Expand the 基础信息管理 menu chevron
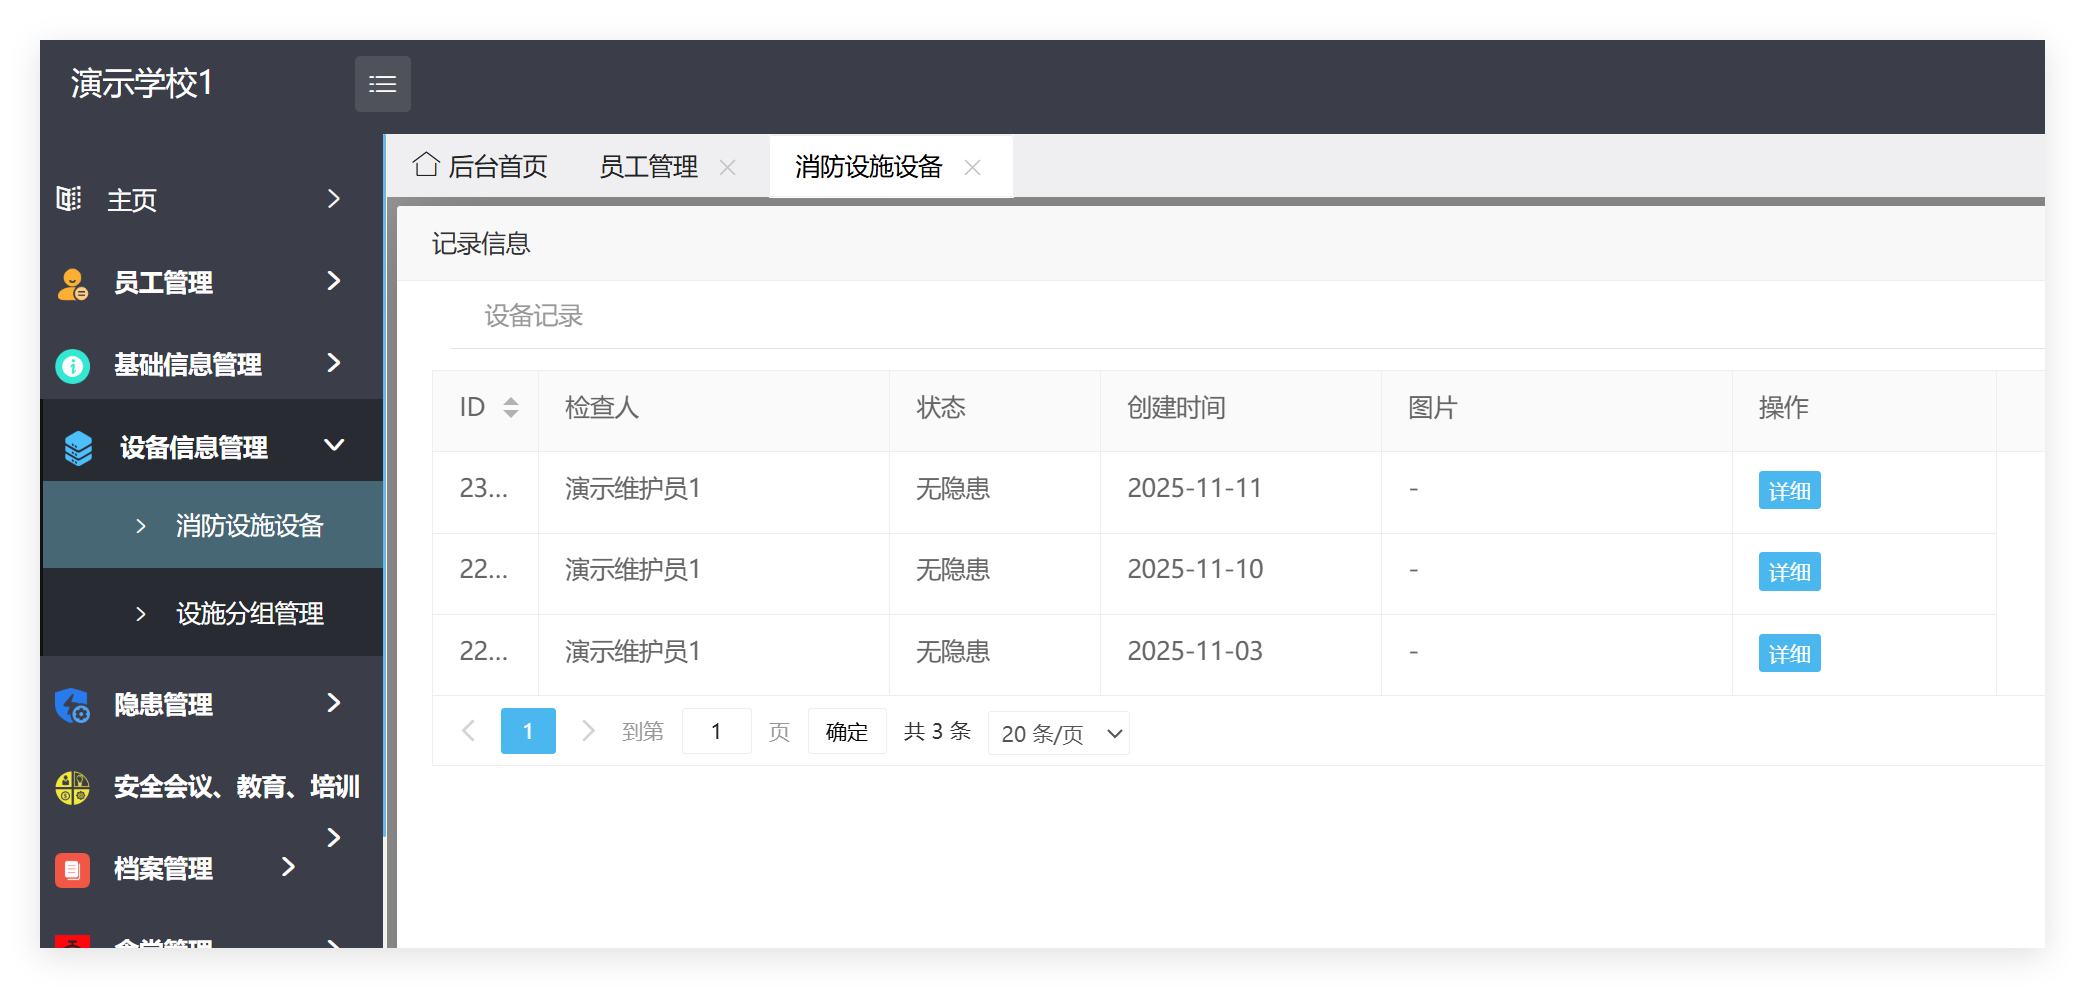The image size is (2085, 988). tap(334, 363)
